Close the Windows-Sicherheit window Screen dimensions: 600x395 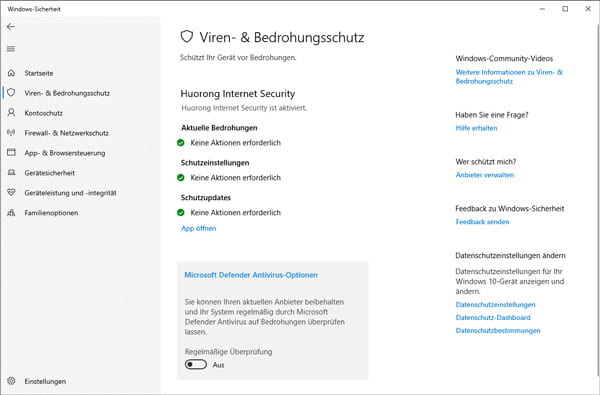(588, 9)
